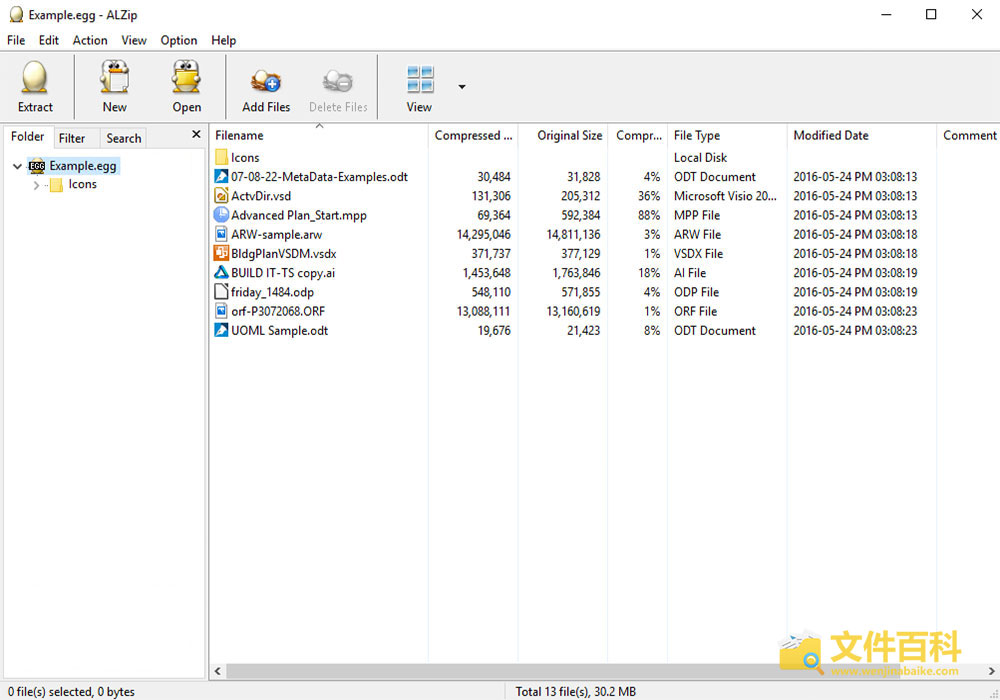Open the File menu

coord(16,40)
